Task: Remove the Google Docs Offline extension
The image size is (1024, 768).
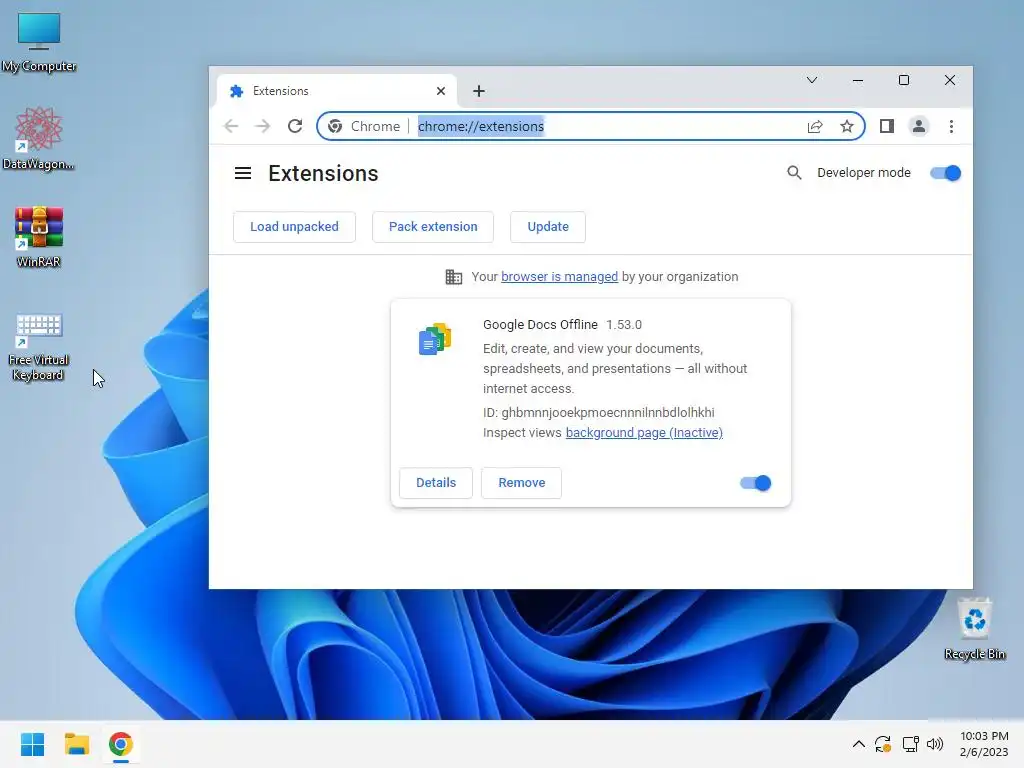Action: coord(522,483)
